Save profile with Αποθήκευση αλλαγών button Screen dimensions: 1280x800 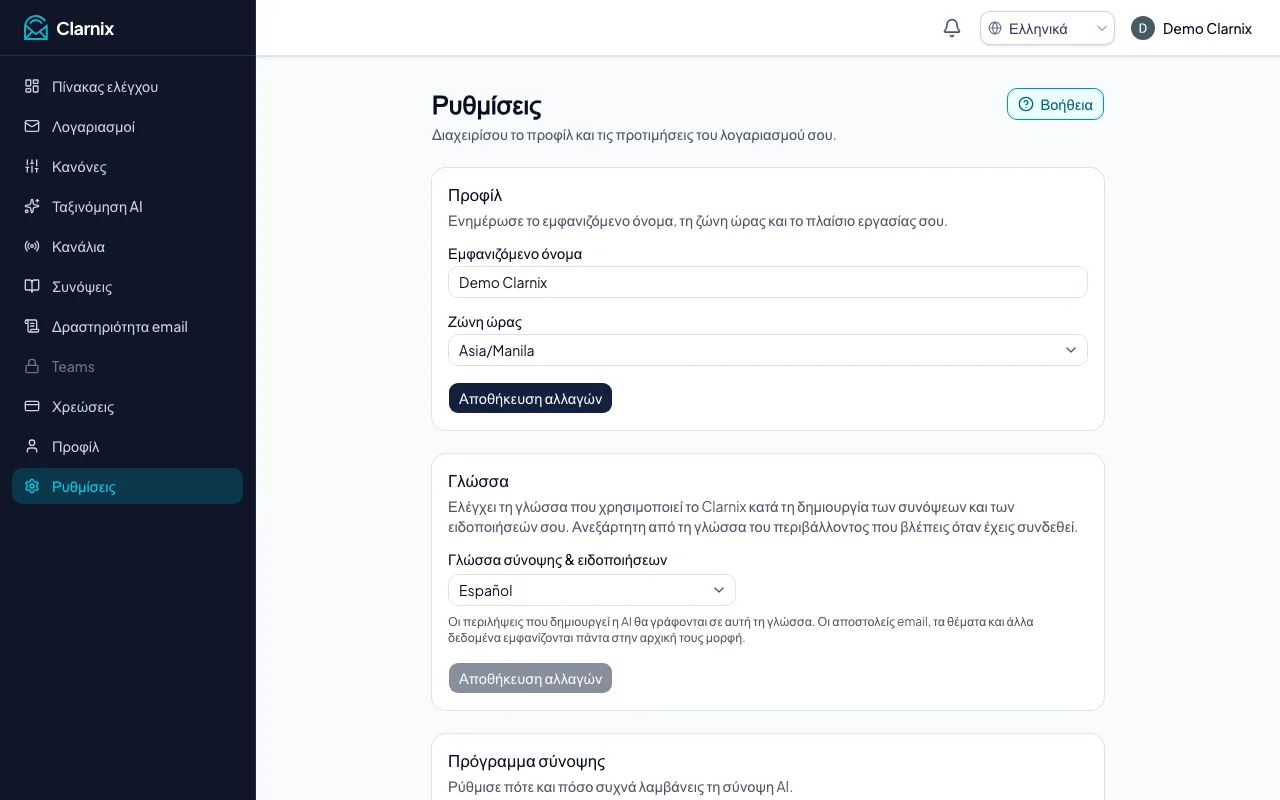point(530,398)
